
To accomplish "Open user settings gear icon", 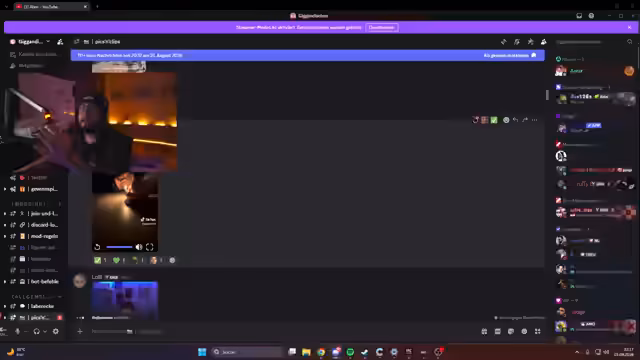I will coord(56,331).
